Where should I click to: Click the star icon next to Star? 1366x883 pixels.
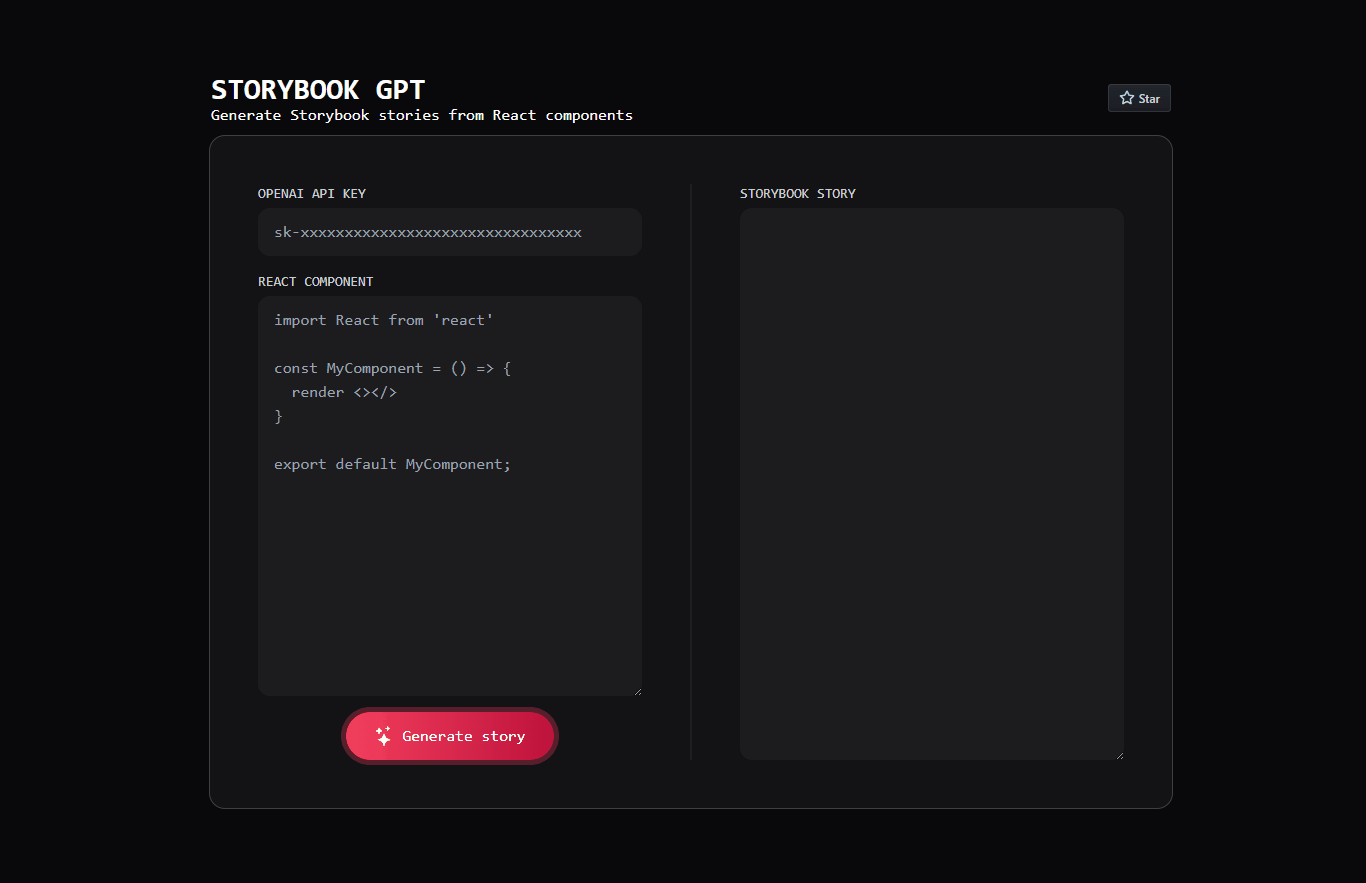coord(1127,98)
